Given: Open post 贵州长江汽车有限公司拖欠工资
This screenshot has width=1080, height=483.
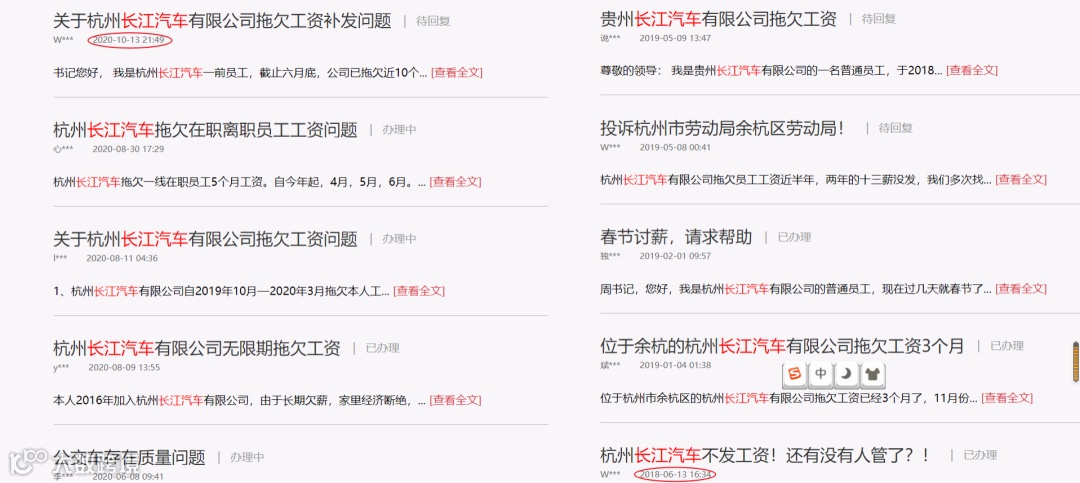Looking at the screenshot, I should pyautogui.click(x=718, y=19).
